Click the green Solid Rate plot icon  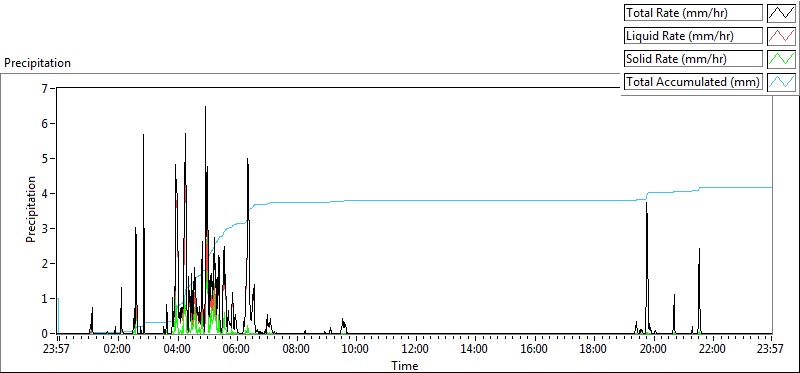[781, 59]
